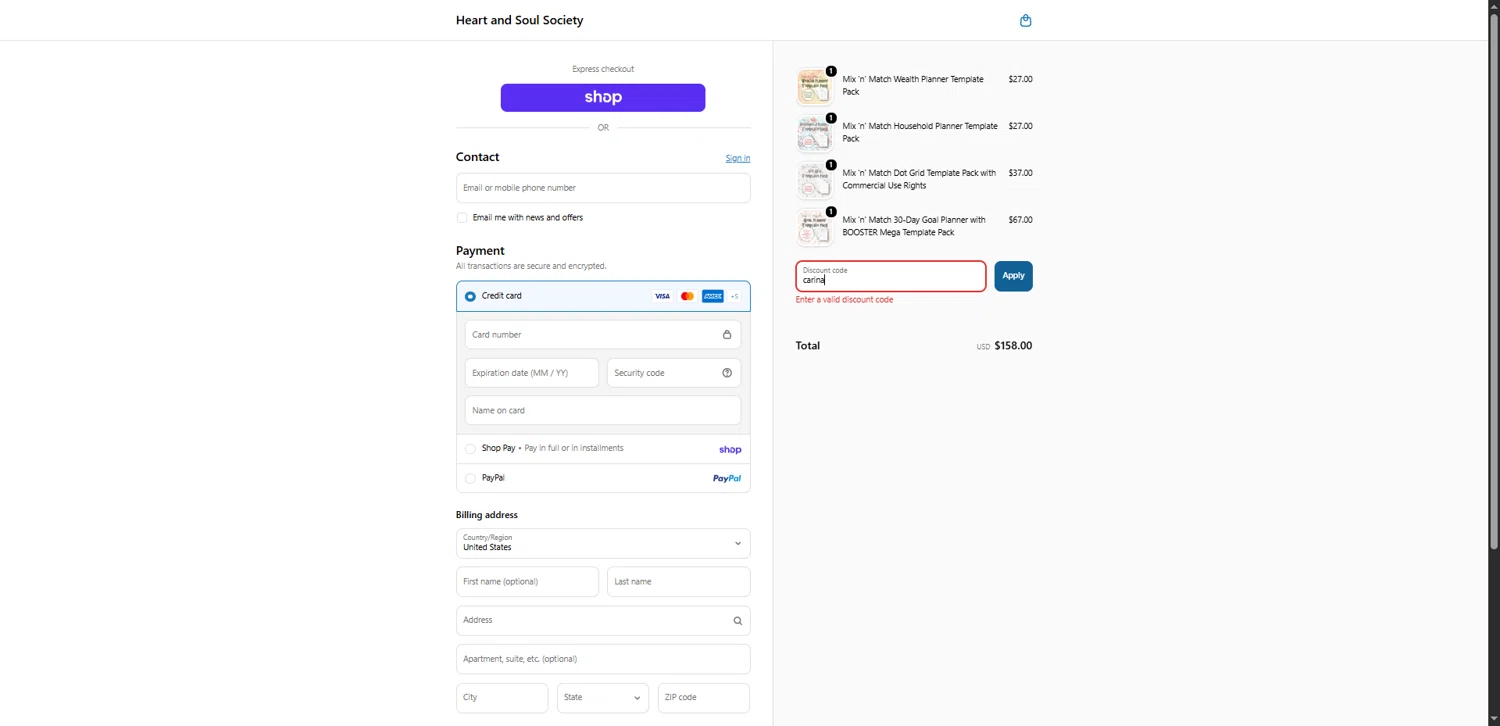Image resolution: width=1500 pixels, height=726 pixels.
Task: Open the shopping bag cart icon
Action: pos(1025,20)
